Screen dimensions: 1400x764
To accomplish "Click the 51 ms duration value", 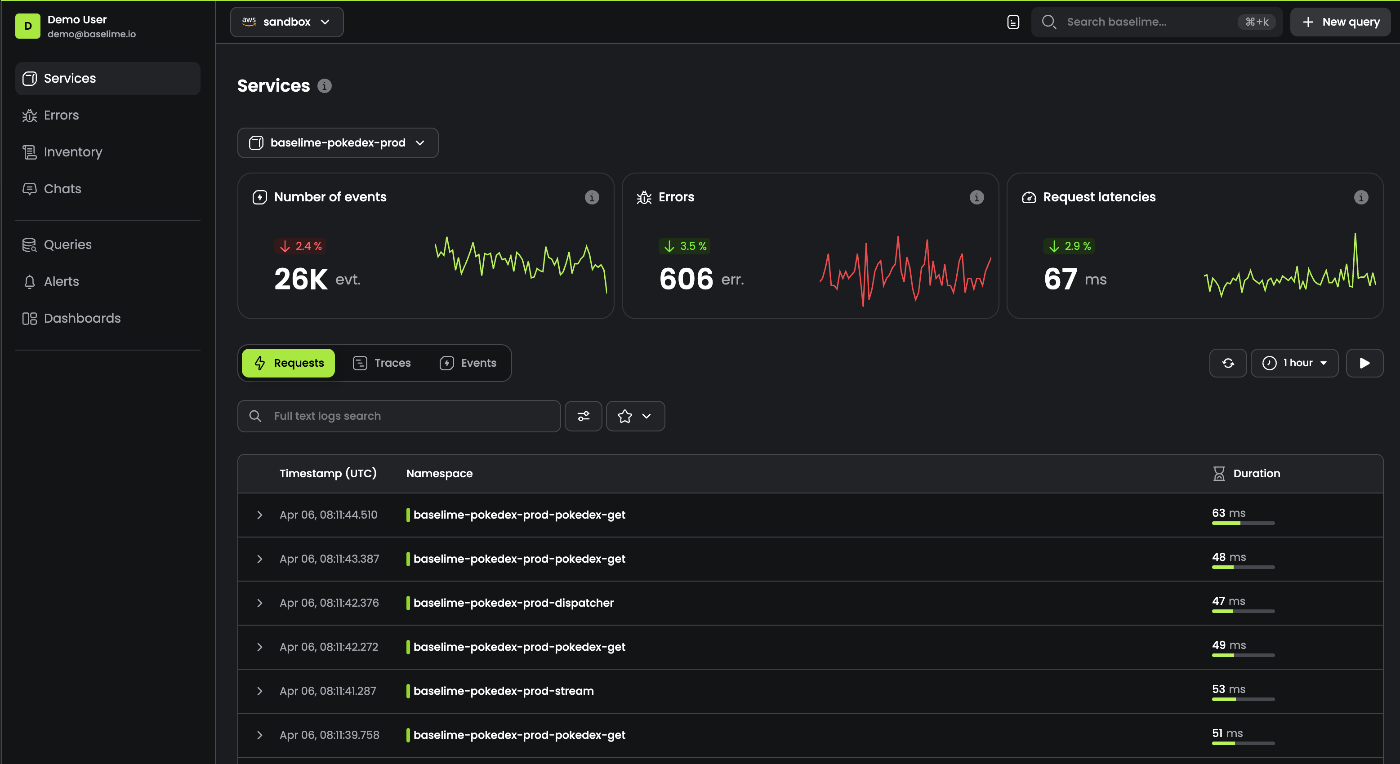I will [x=1229, y=733].
